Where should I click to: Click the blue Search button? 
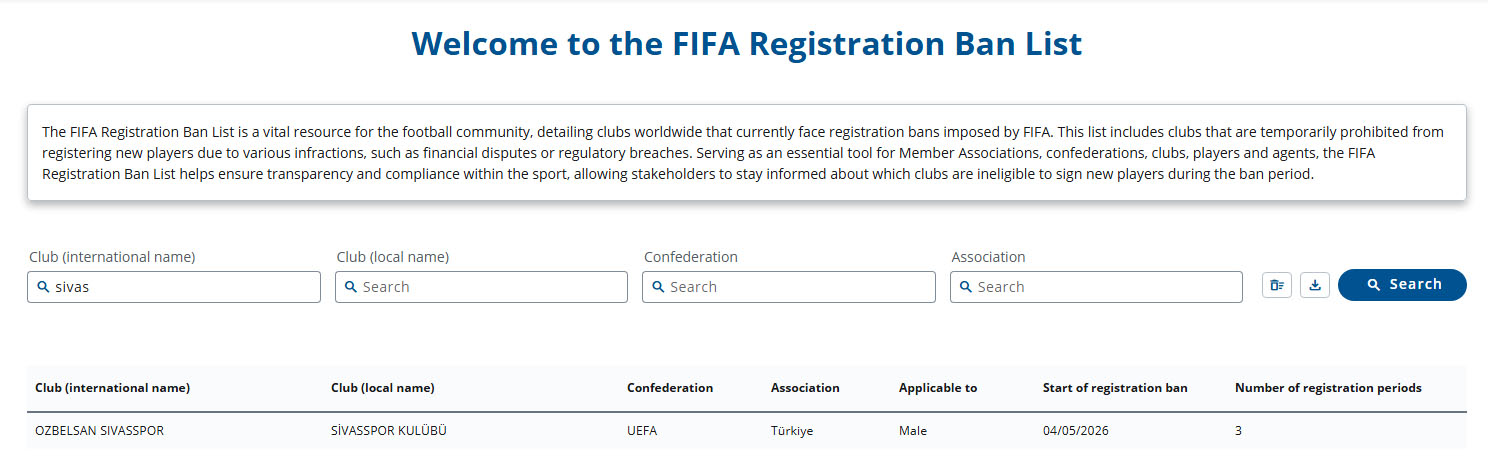pos(1402,285)
